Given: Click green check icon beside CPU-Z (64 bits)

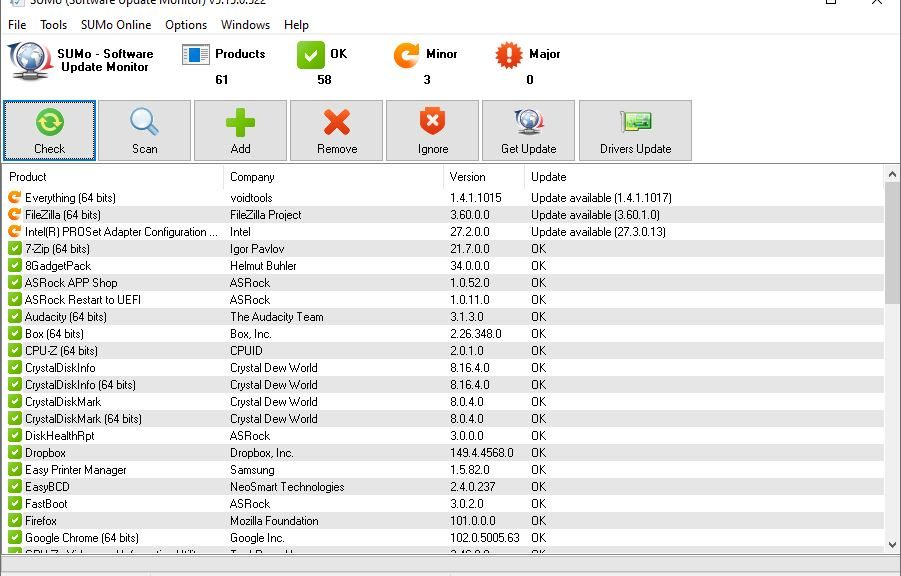Looking at the screenshot, I should (x=14, y=351).
